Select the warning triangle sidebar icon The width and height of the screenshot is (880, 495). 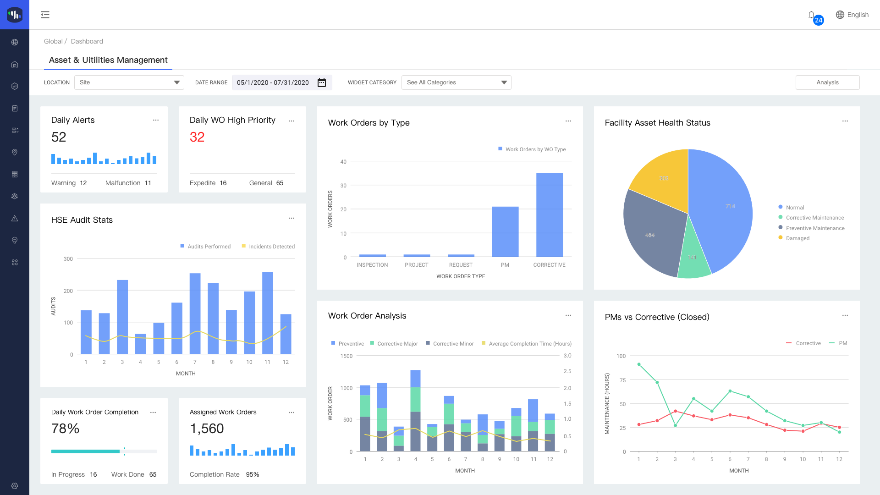click(x=15, y=218)
